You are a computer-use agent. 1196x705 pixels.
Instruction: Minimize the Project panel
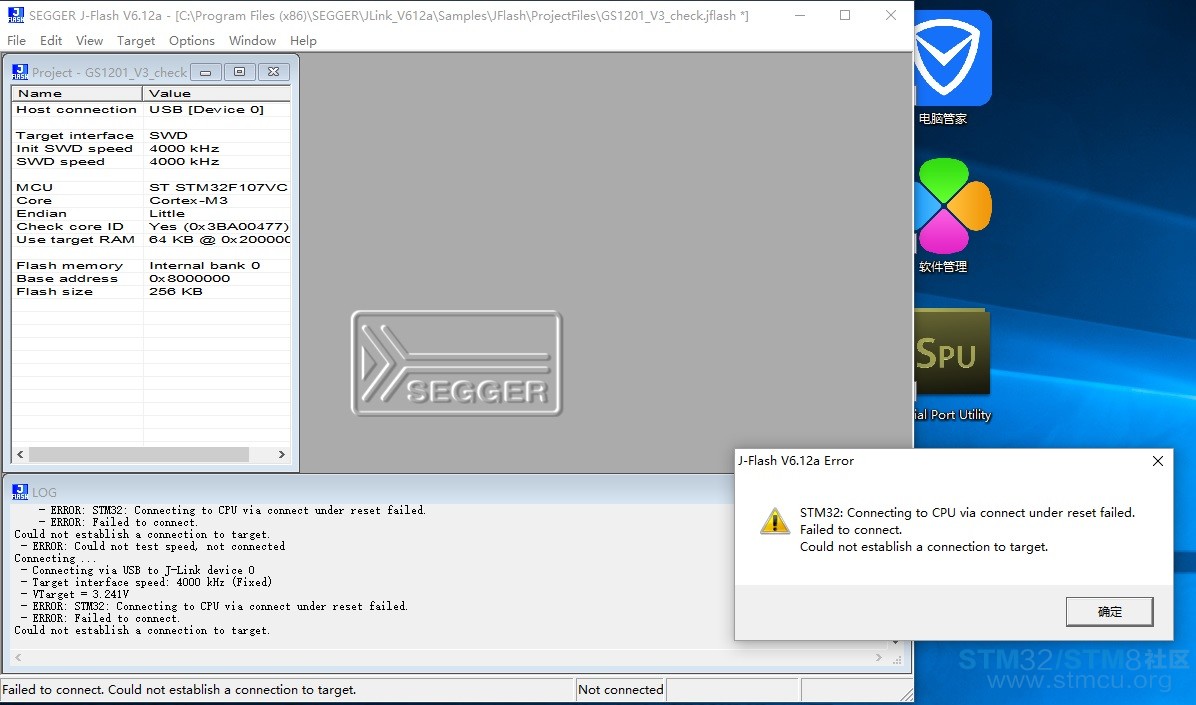point(205,72)
